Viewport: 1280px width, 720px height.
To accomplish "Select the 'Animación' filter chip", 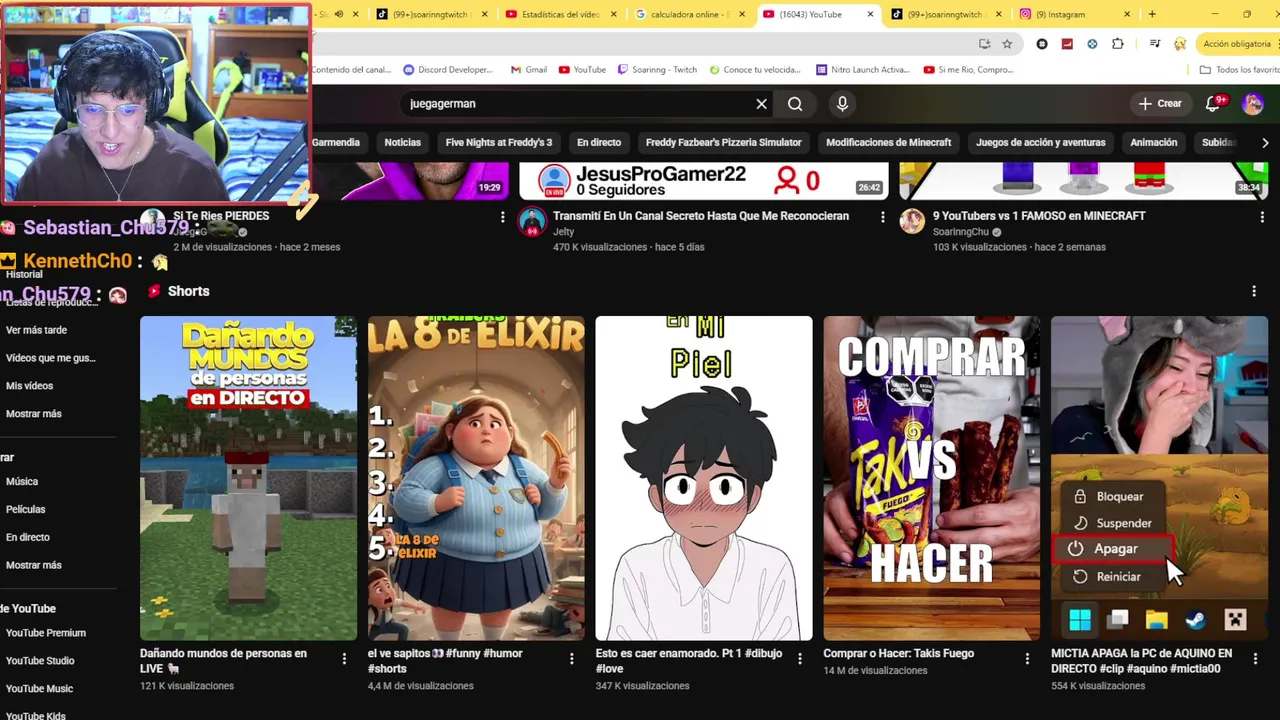I will point(1154,142).
